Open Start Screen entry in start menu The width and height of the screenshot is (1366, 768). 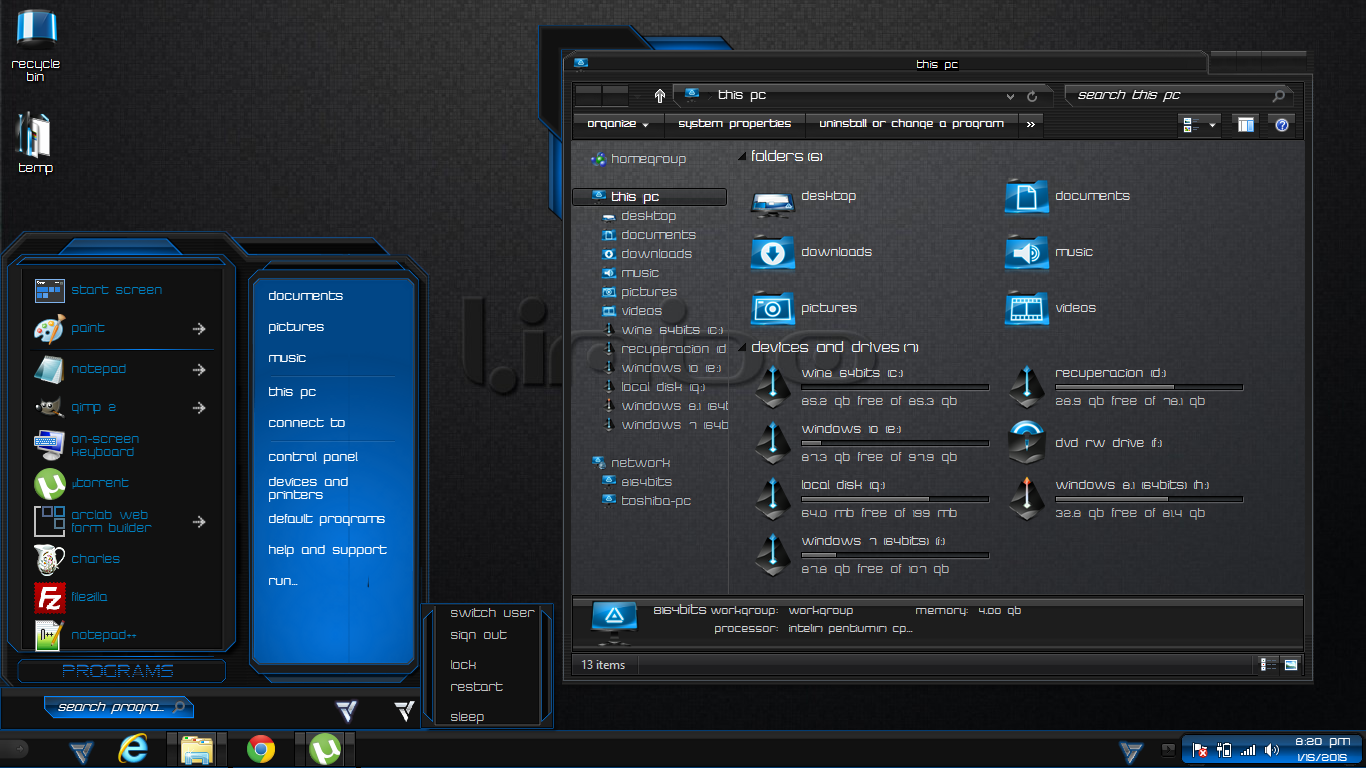coord(116,290)
